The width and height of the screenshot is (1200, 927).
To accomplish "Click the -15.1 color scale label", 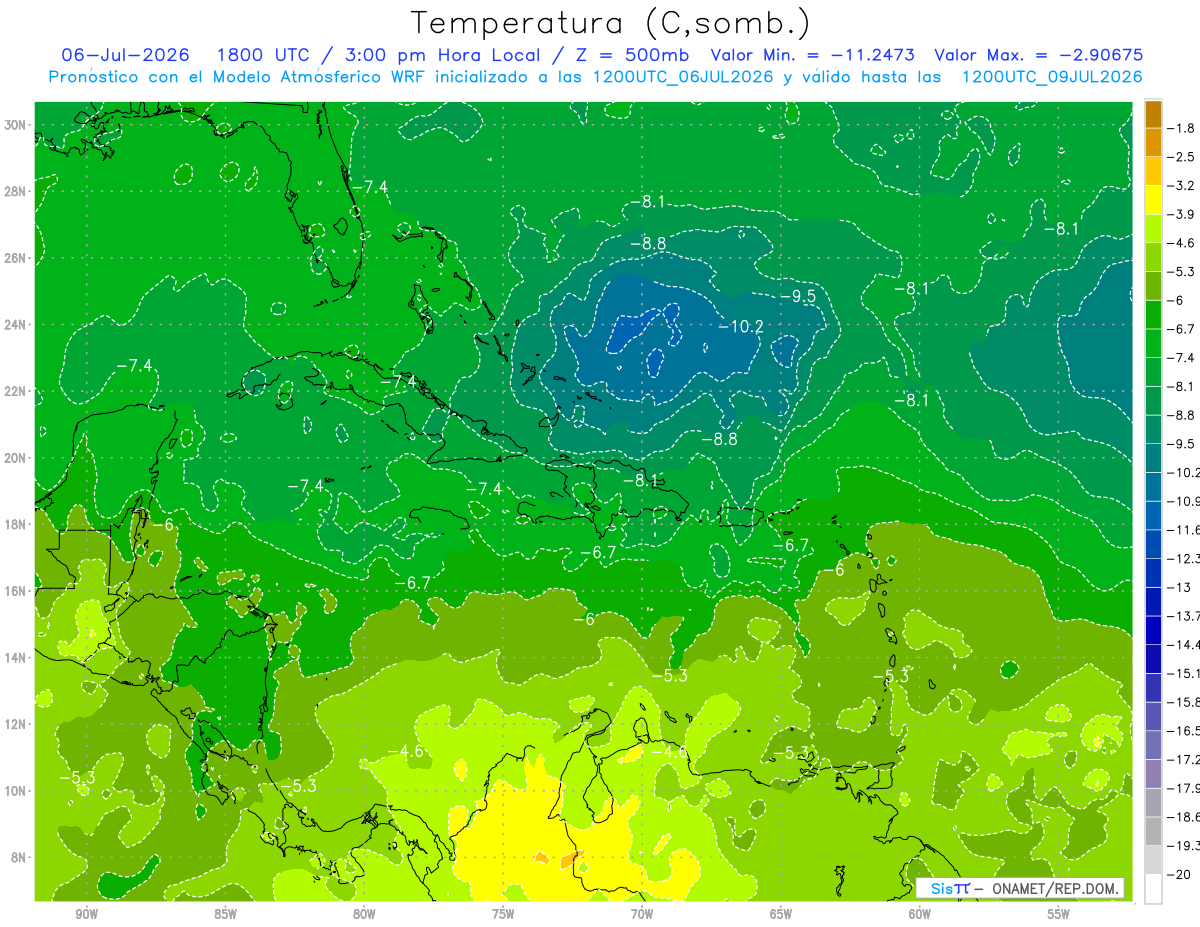I will pyautogui.click(x=1183, y=673).
